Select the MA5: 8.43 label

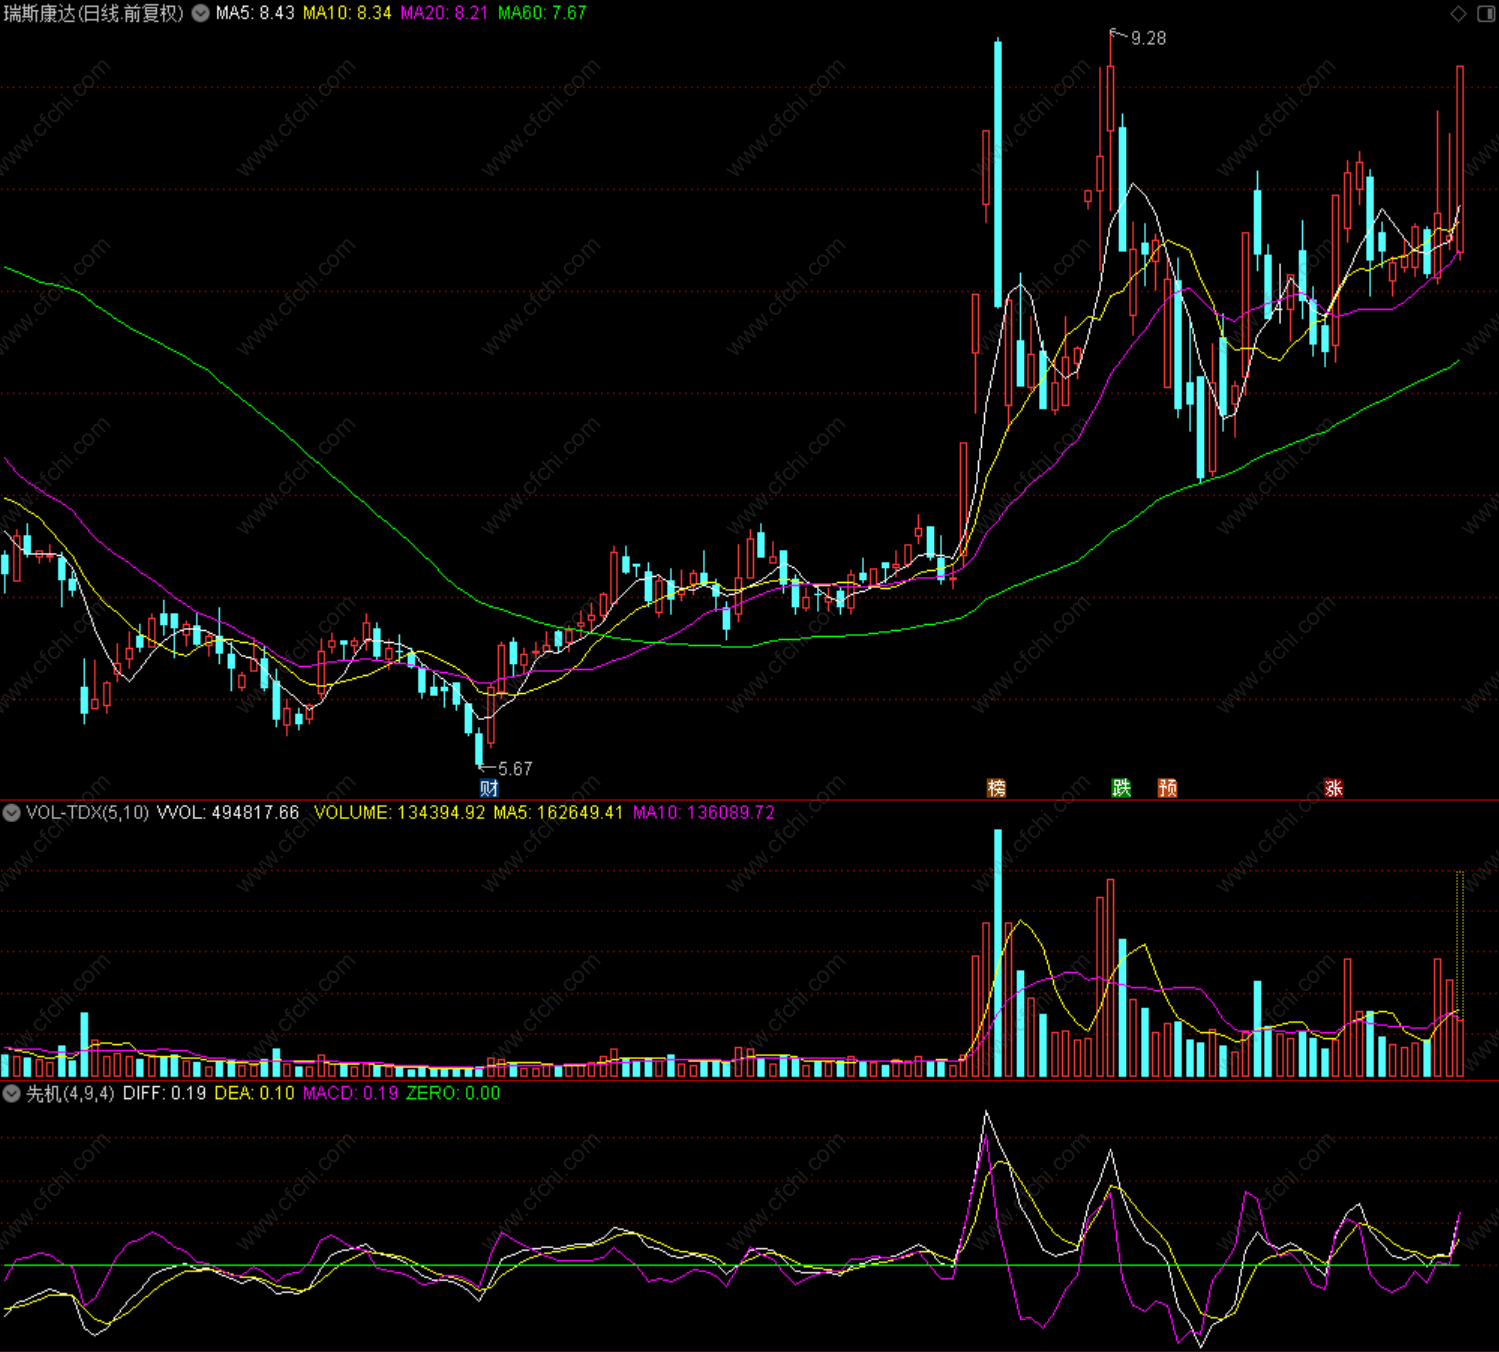[x=255, y=13]
